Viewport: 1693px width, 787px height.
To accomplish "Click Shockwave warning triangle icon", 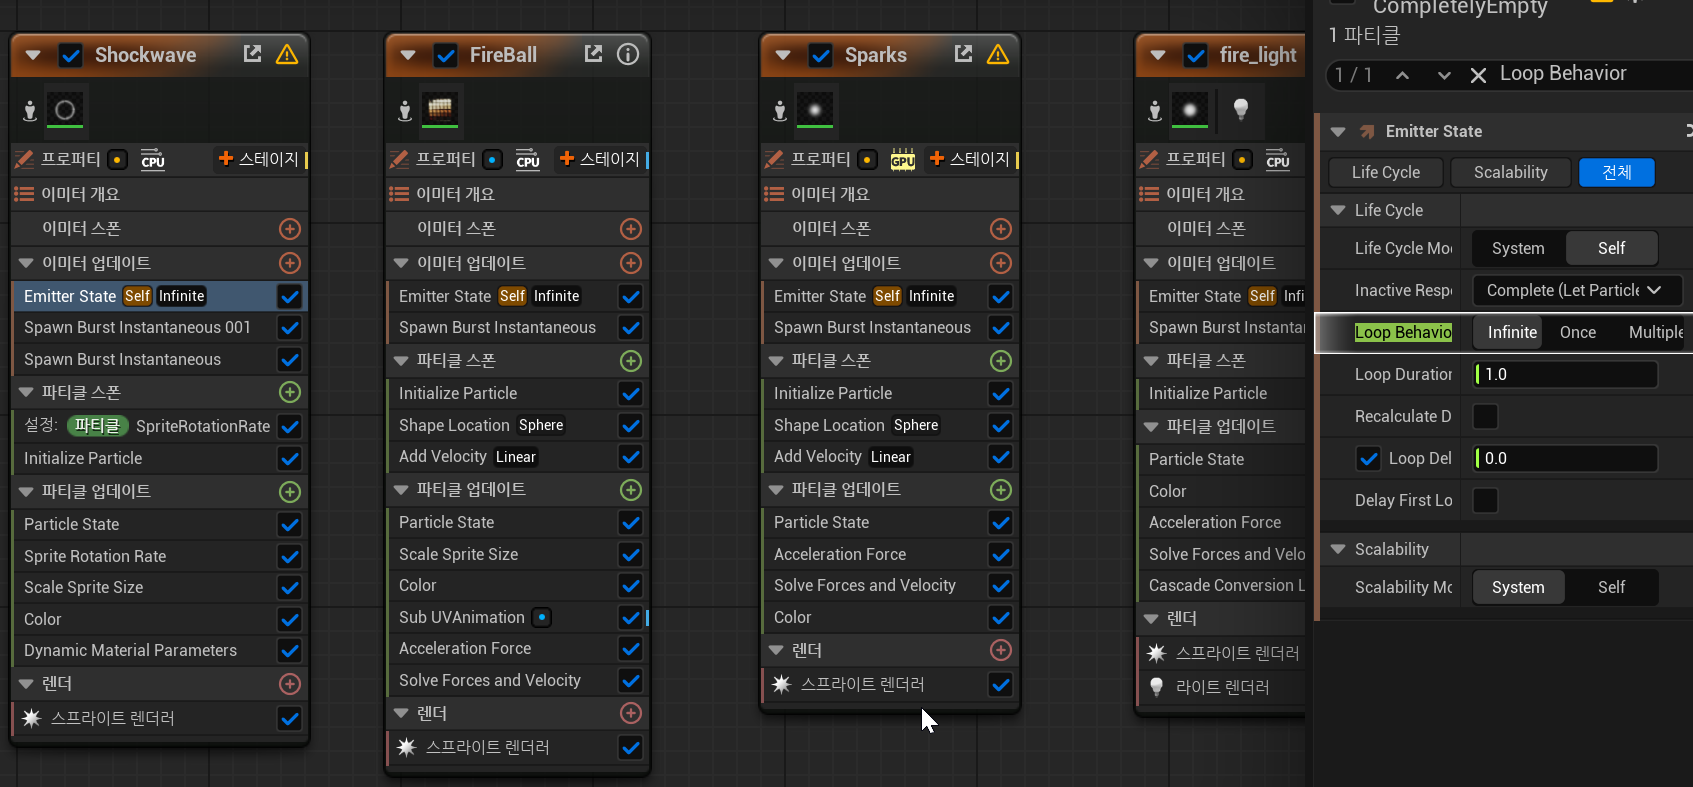I will [287, 54].
